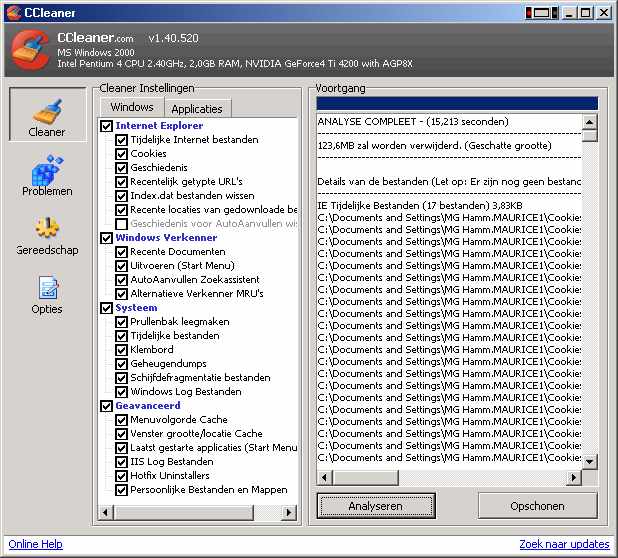This screenshot has height=558, width=618.
Task: Click the Opschonen button
Action: click(538, 506)
